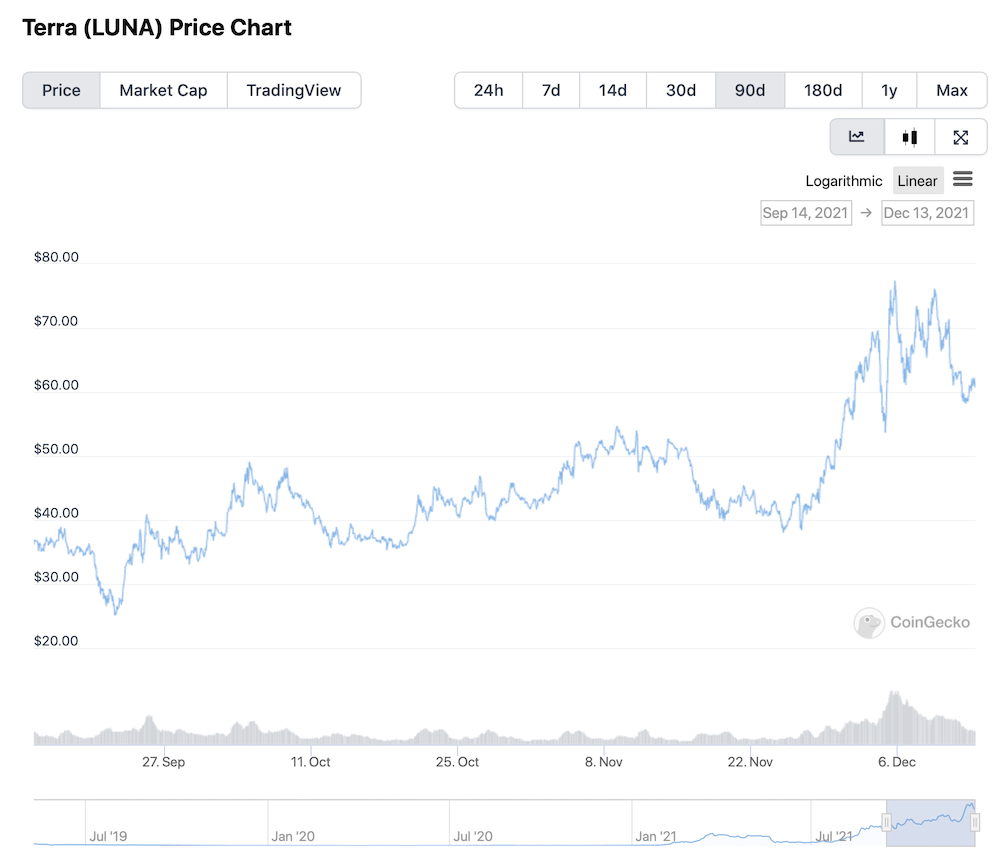This screenshot has height=862, width=1000.
Task: Edit the Sep 14, 2021 start date
Action: pyautogui.click(x=806, y=213)
